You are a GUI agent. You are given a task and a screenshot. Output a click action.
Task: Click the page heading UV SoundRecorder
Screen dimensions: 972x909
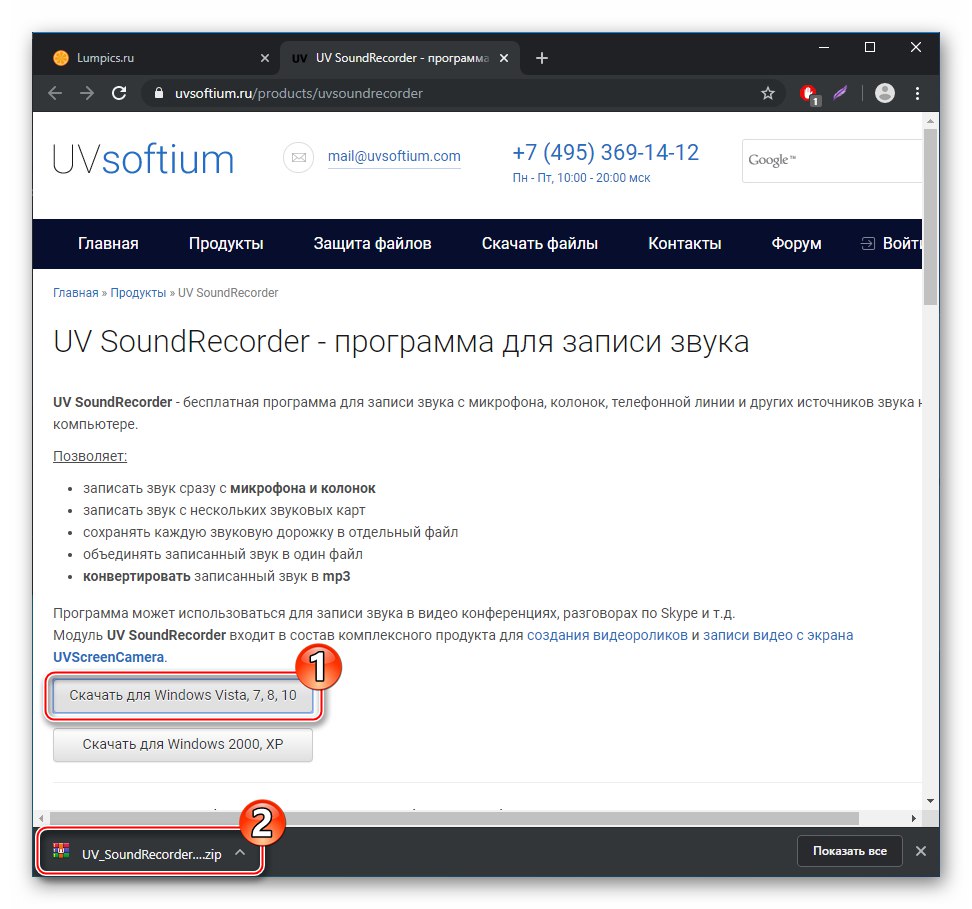(x=401, y=342)
